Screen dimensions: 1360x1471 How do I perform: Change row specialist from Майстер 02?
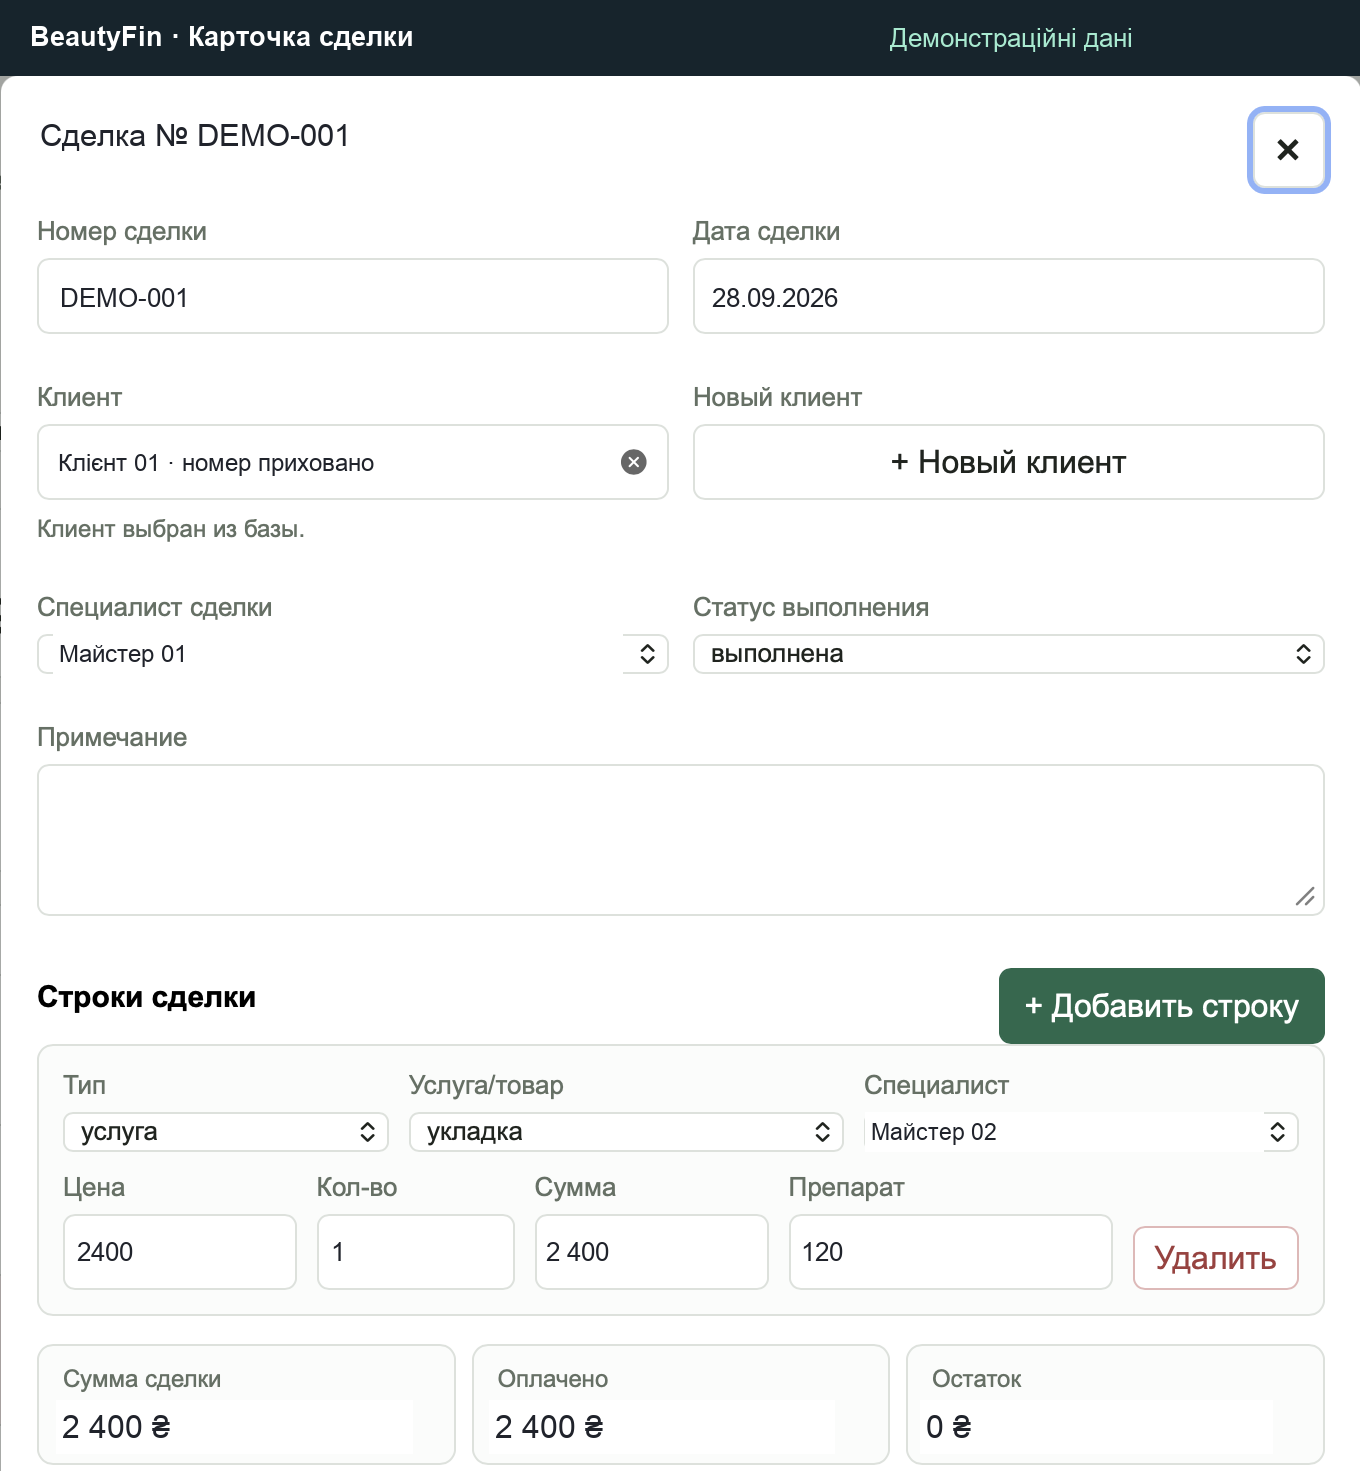[x=1081, y=1132]
